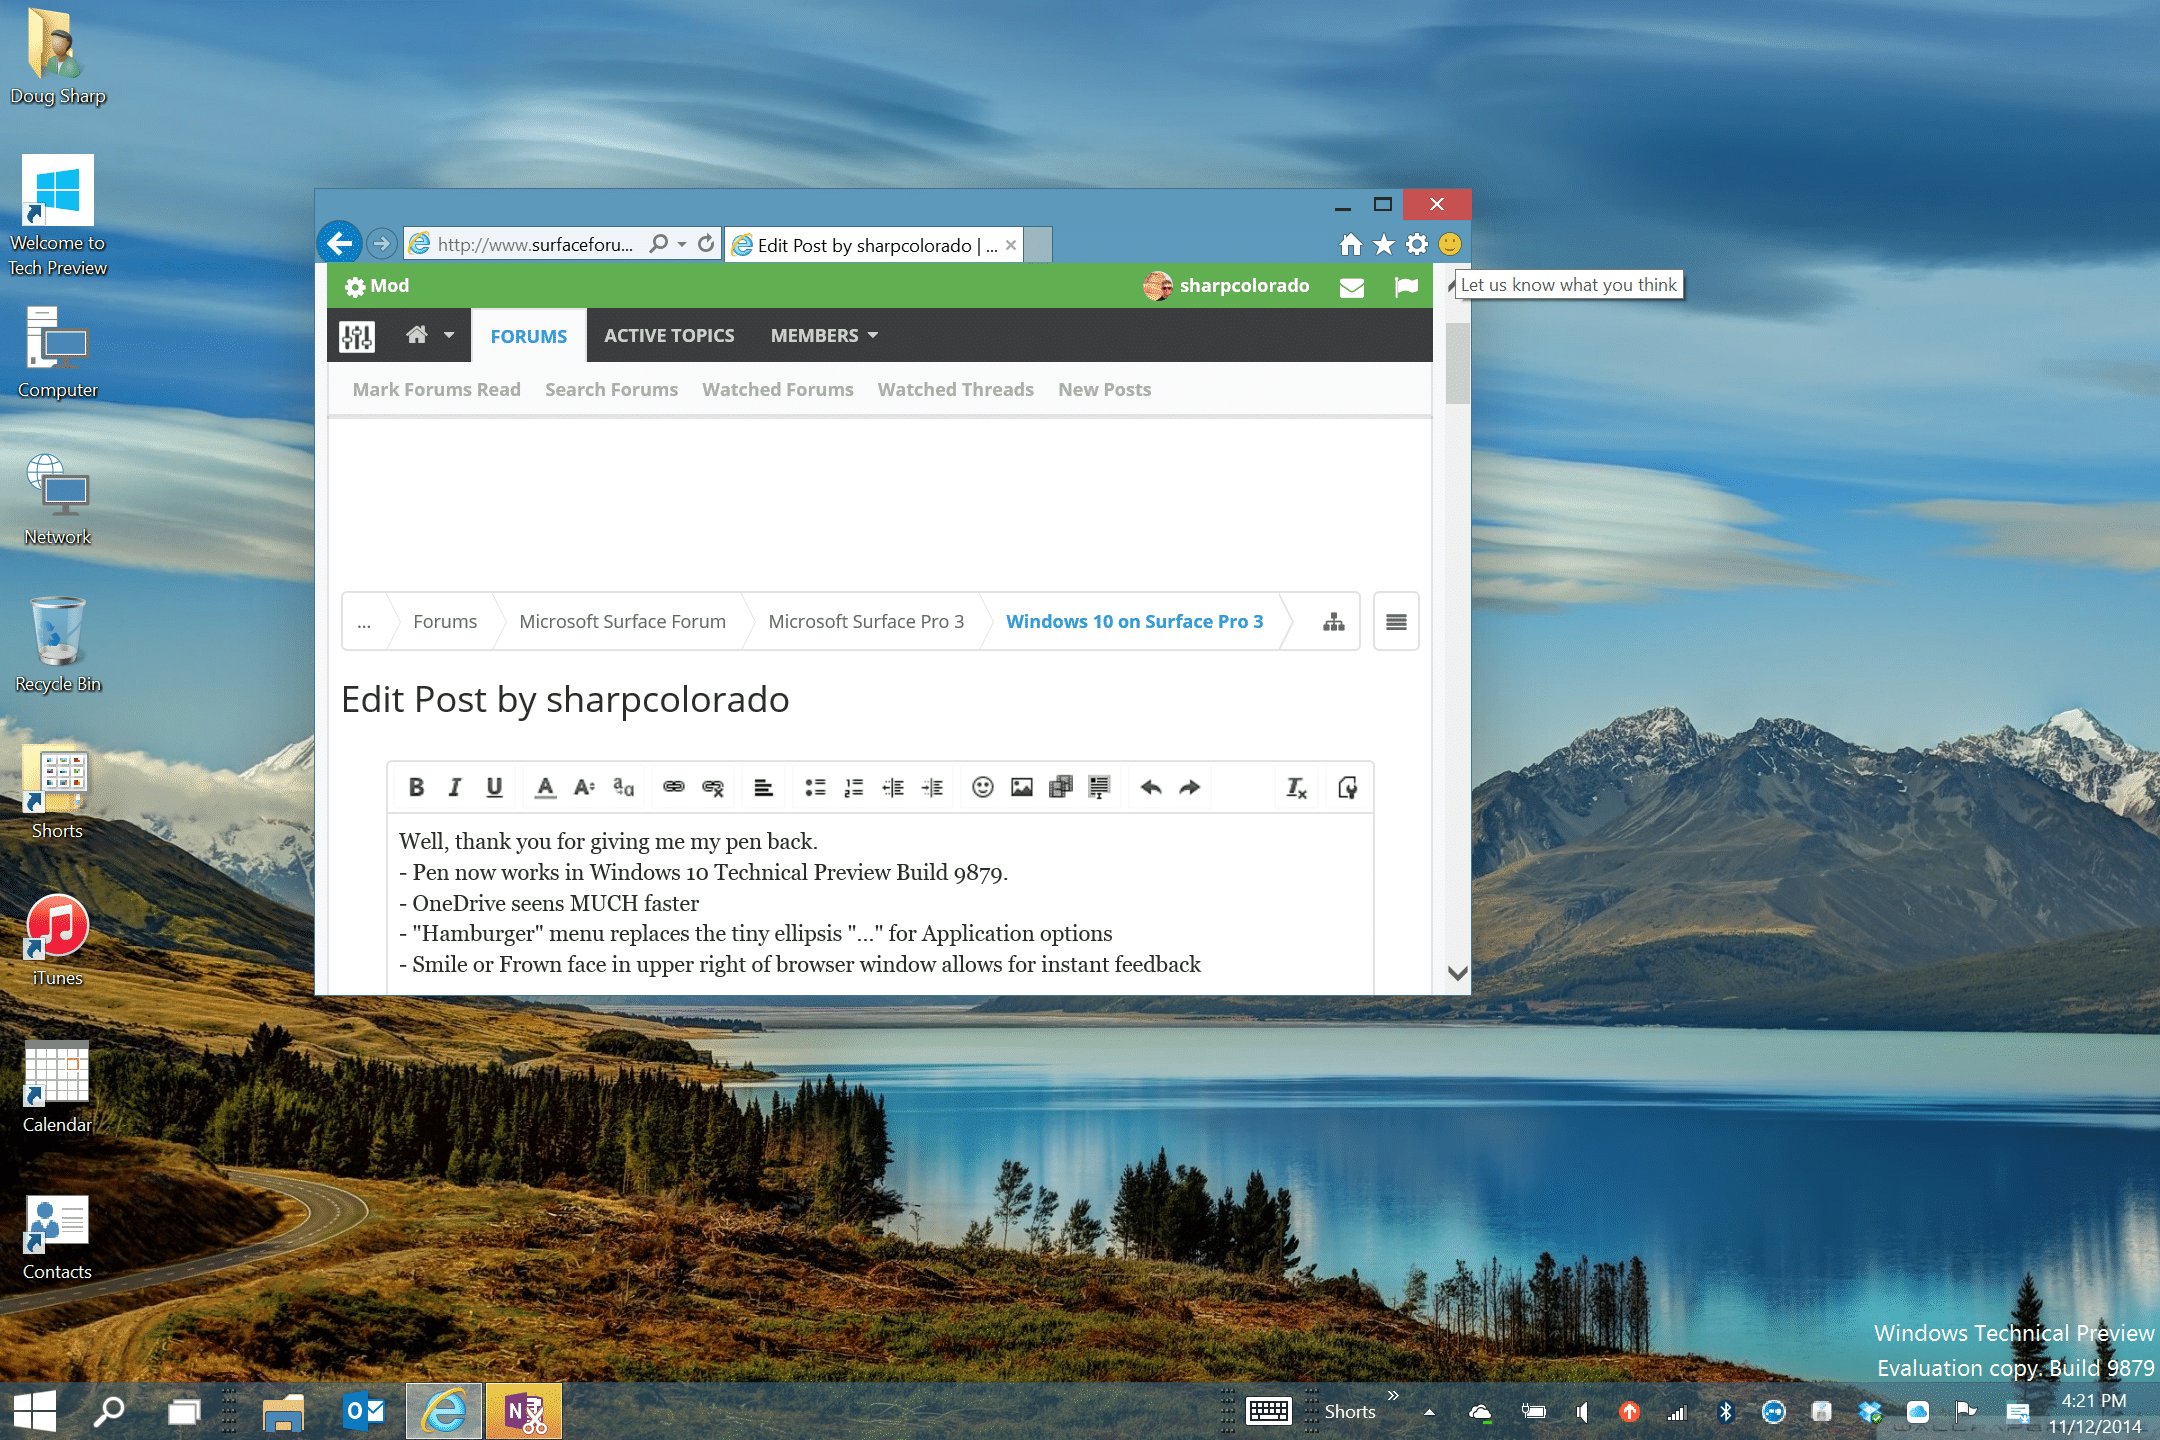Screen dimensions: 2160x1440
Task: Open the Mod menu
Action: (x=377, y=286)
